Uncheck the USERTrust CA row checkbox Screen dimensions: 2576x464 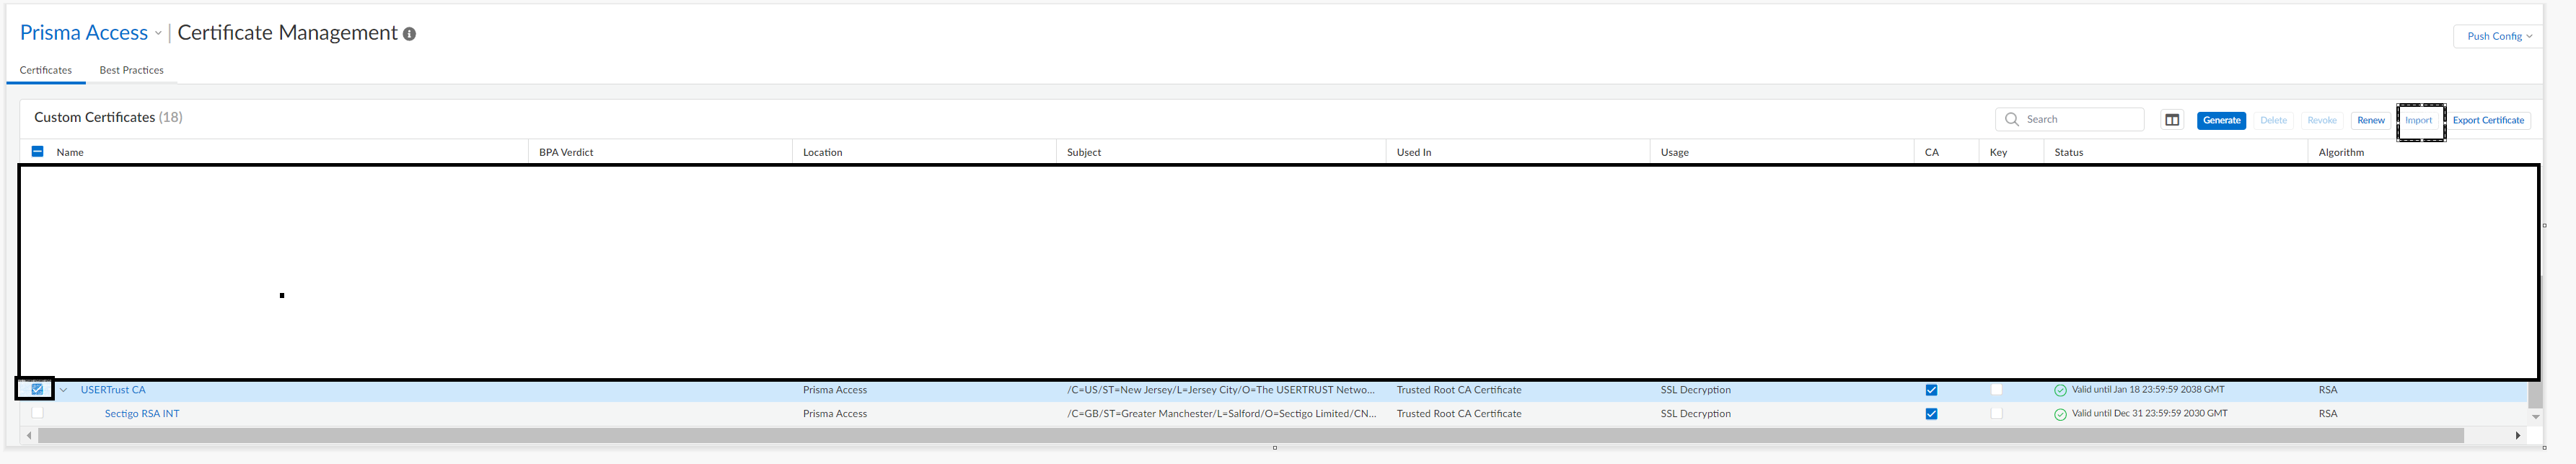(38, 389)
